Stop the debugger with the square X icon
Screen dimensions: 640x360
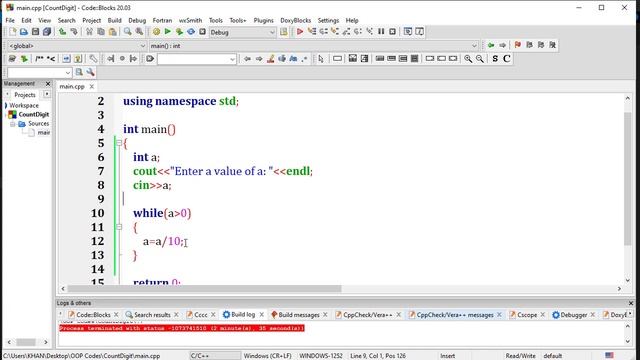[392, 32]
